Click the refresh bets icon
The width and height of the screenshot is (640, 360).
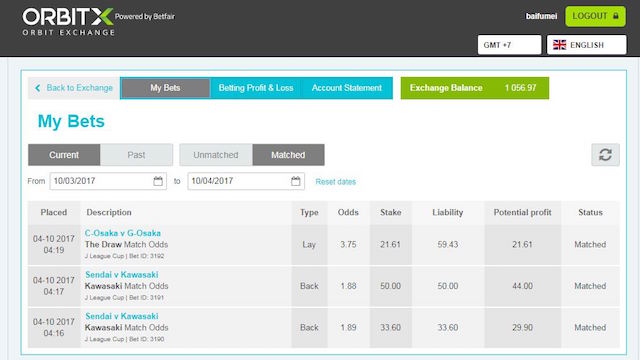605,155
